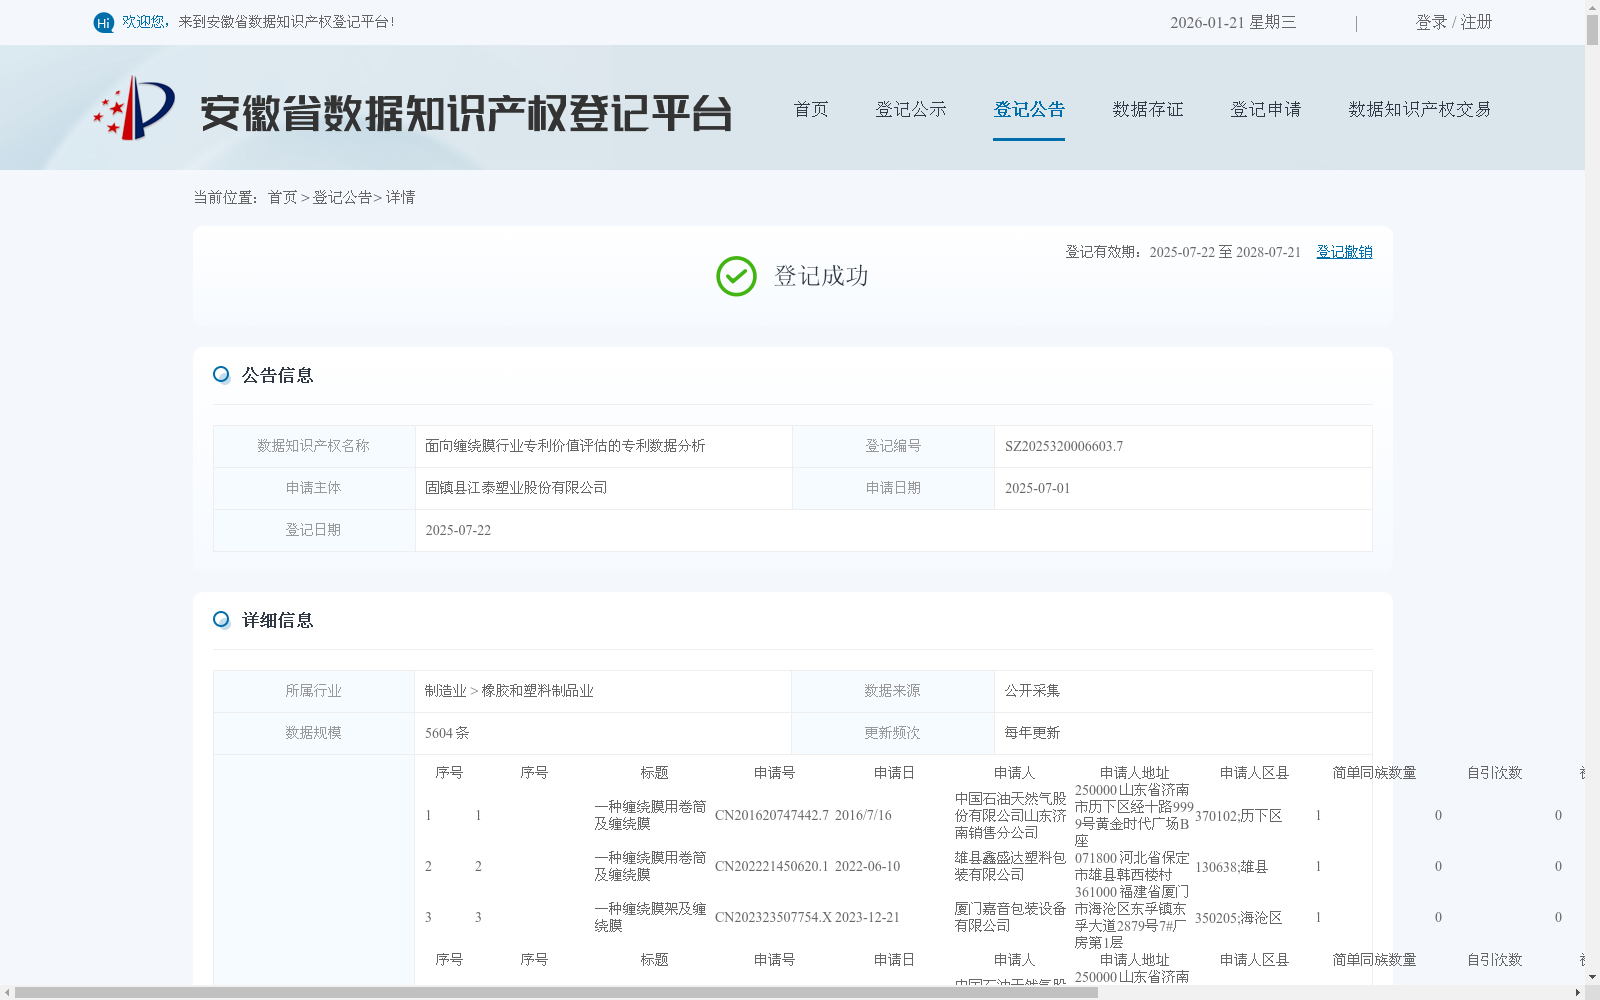Click the 数据知识产权名称 label cell
The height and width of the screenshot is (1000, 1600).
(x=314, y=446)
